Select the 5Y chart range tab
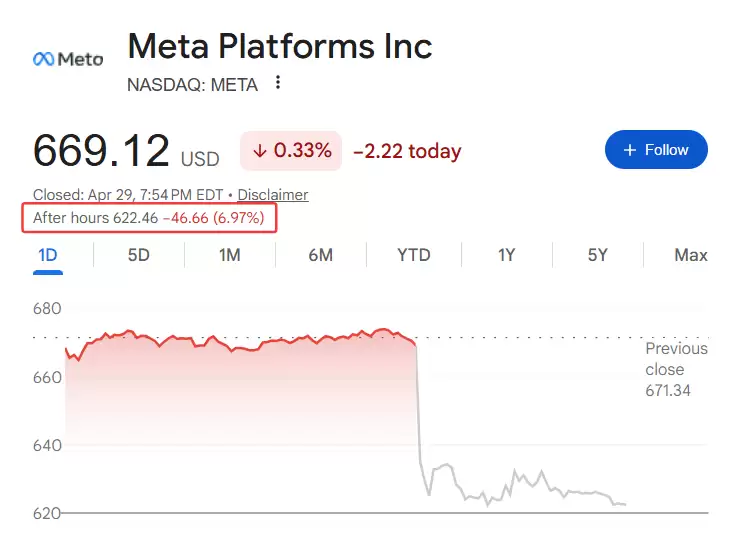The width and height of the screenshot is (730, 537). (x=597, y=255)
